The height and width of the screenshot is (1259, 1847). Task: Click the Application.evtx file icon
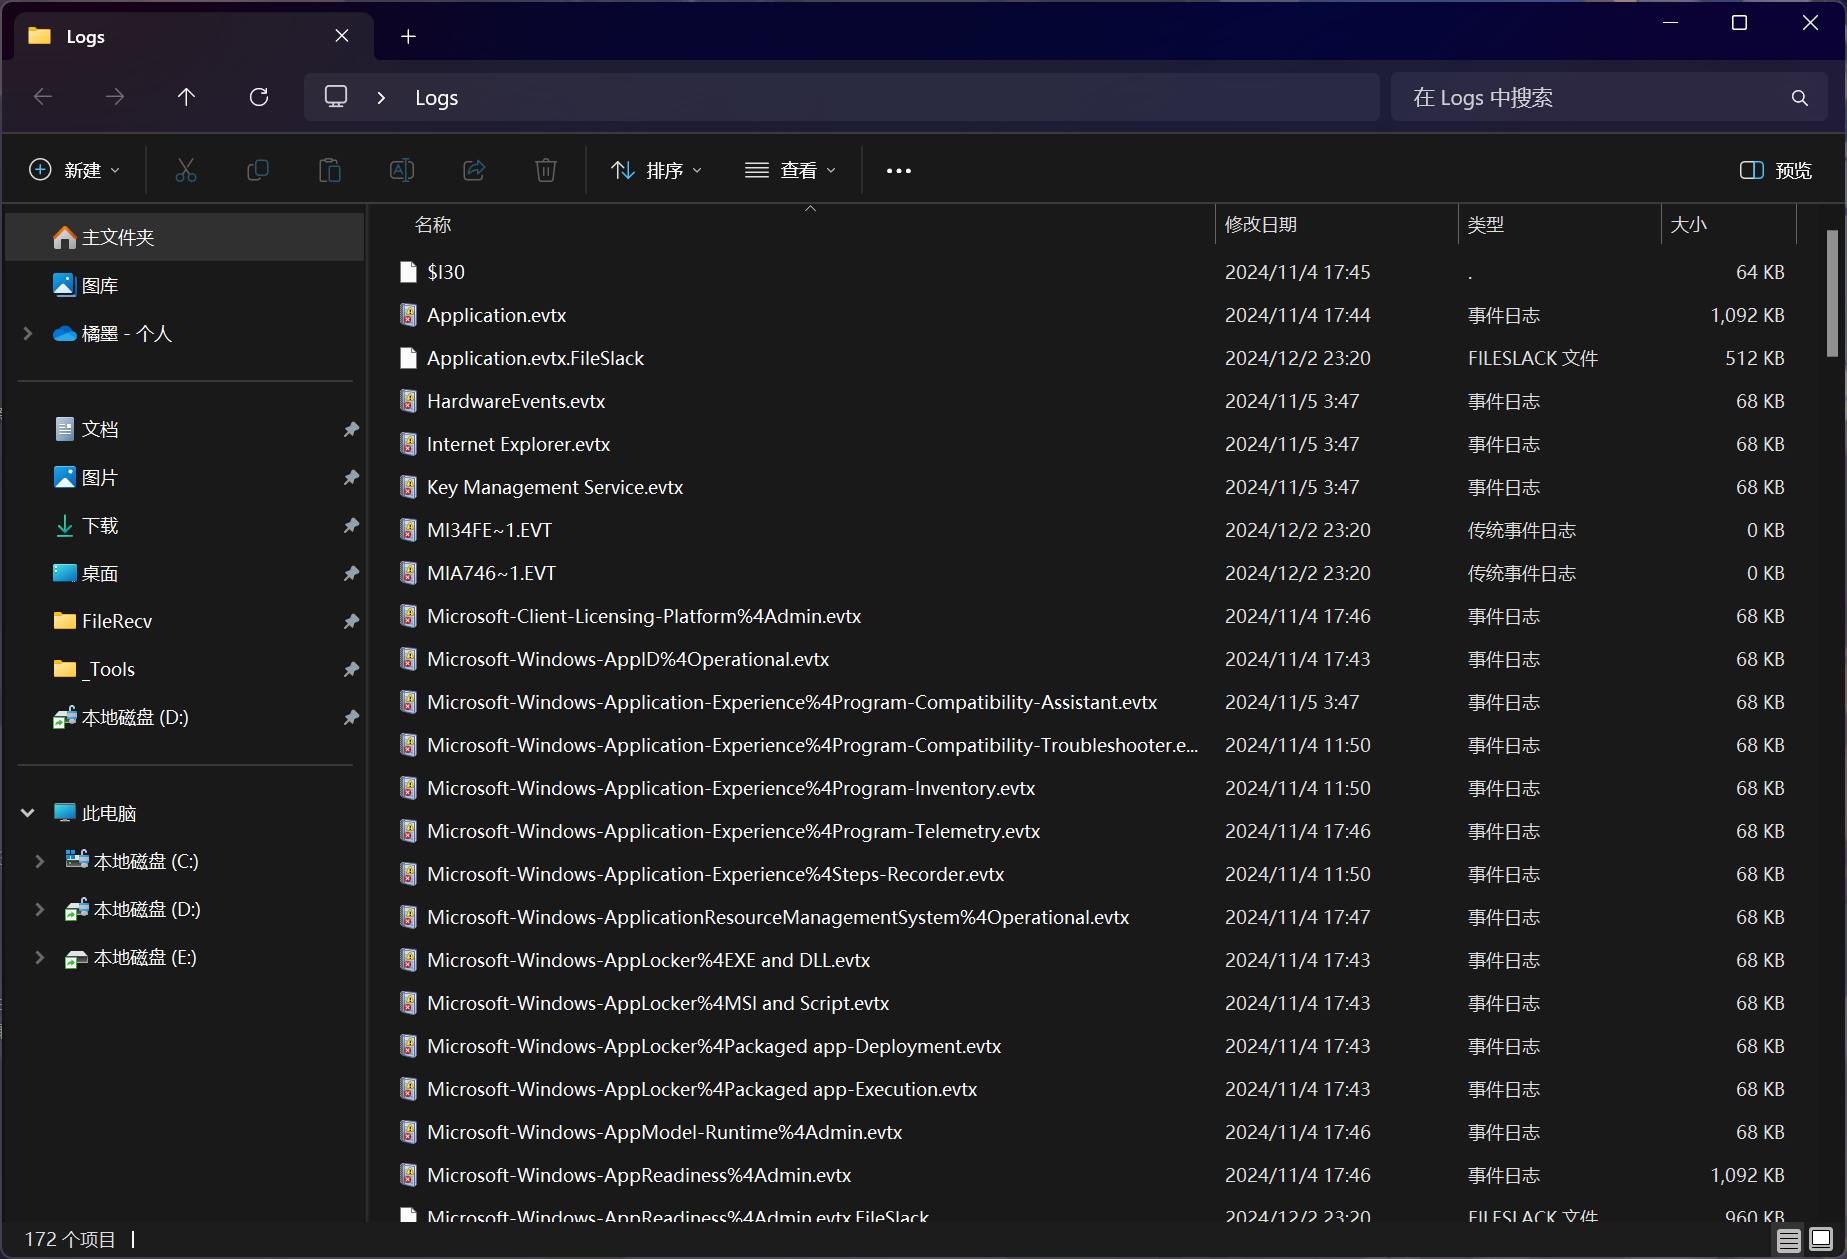tap(408, 315)
